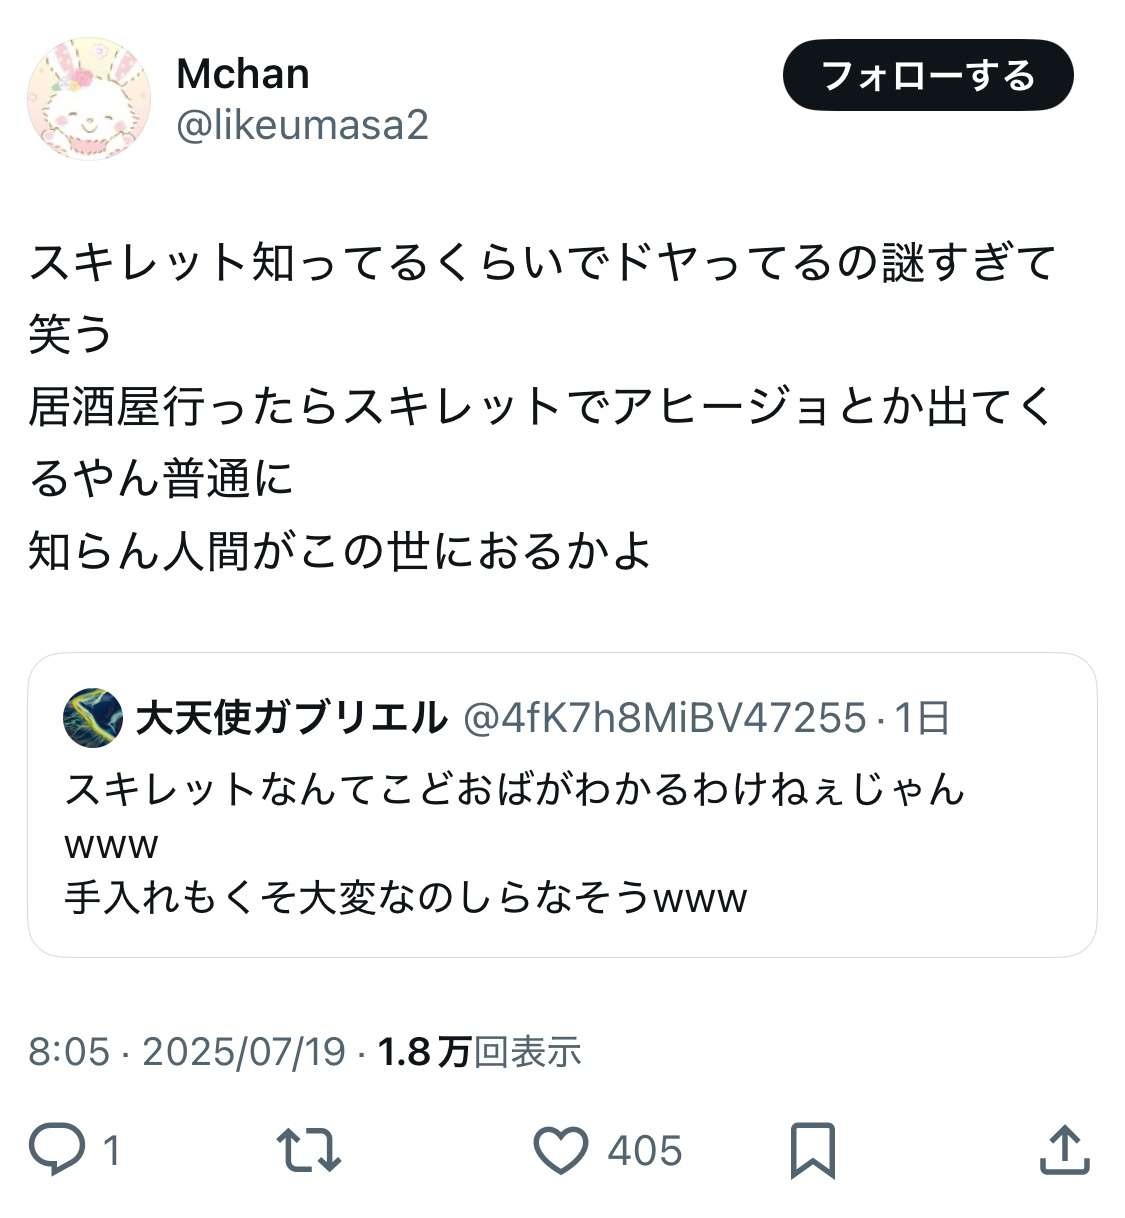Tap the quoted post's 1日 timestamp
Viewport: 1125px width, 1218px height.
click(921, 718)
